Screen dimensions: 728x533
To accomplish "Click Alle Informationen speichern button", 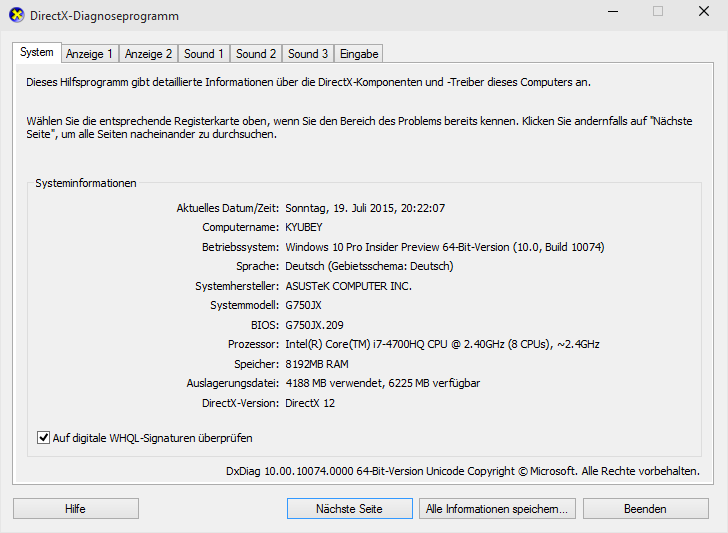I will pyautogui.click(x=497, y=509).
